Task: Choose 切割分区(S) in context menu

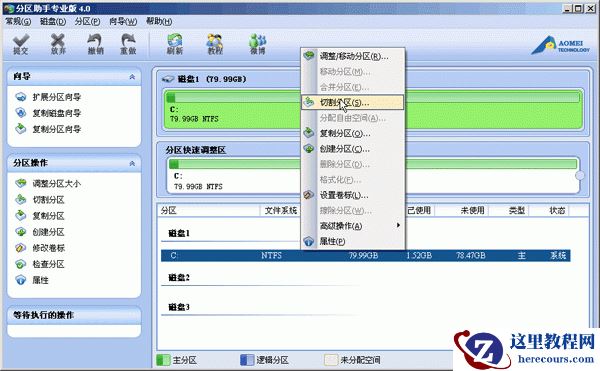Action: click(x=353, y=103)
